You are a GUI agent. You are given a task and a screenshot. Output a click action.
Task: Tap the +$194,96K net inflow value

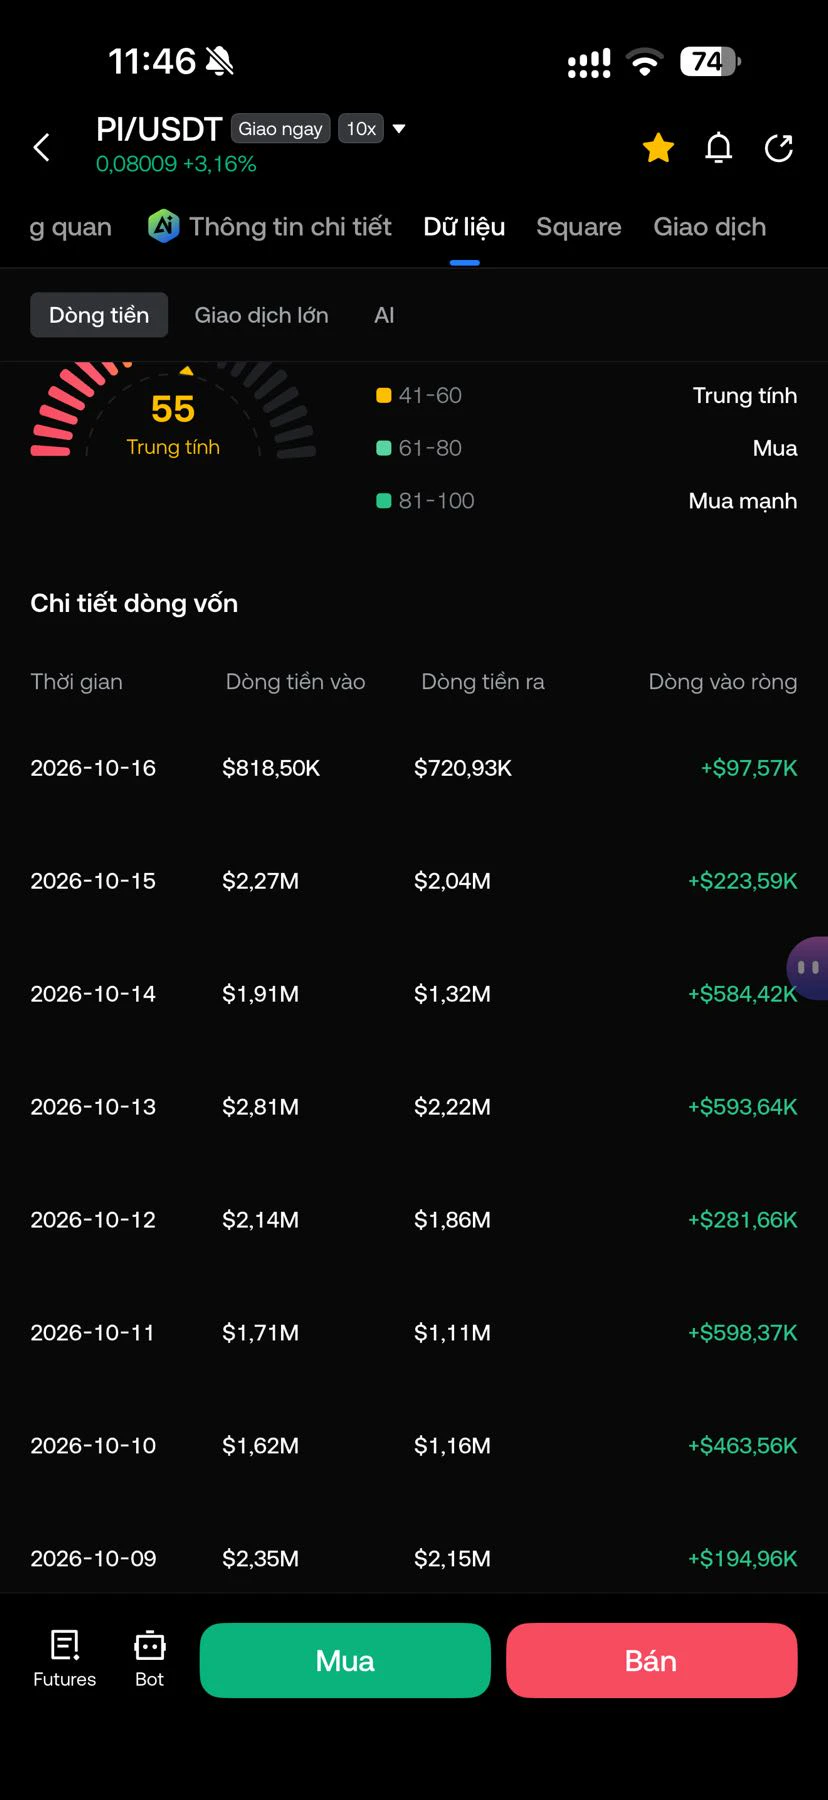[x=743, y=1559]
